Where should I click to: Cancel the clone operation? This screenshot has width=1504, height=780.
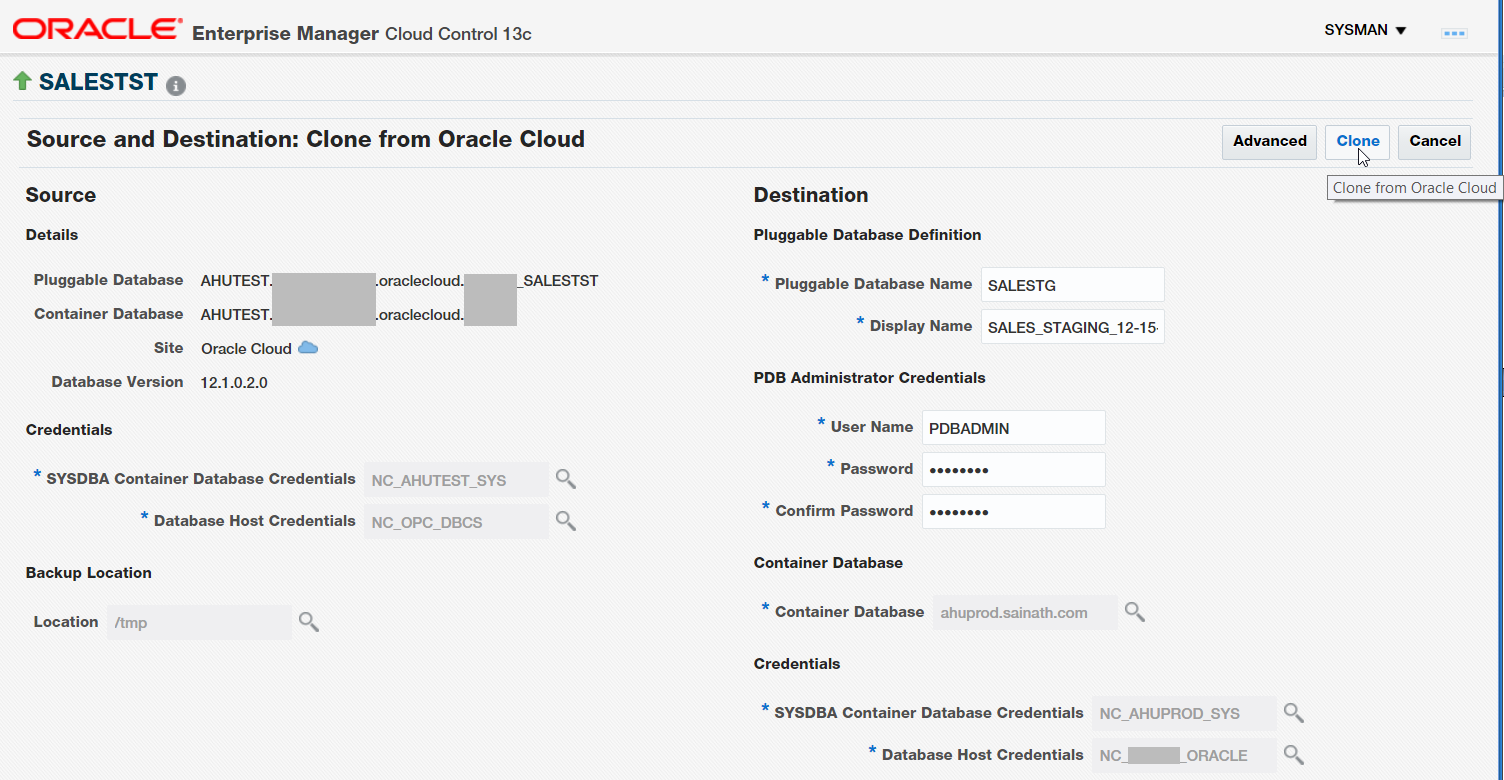click(x=1435, y=141)
